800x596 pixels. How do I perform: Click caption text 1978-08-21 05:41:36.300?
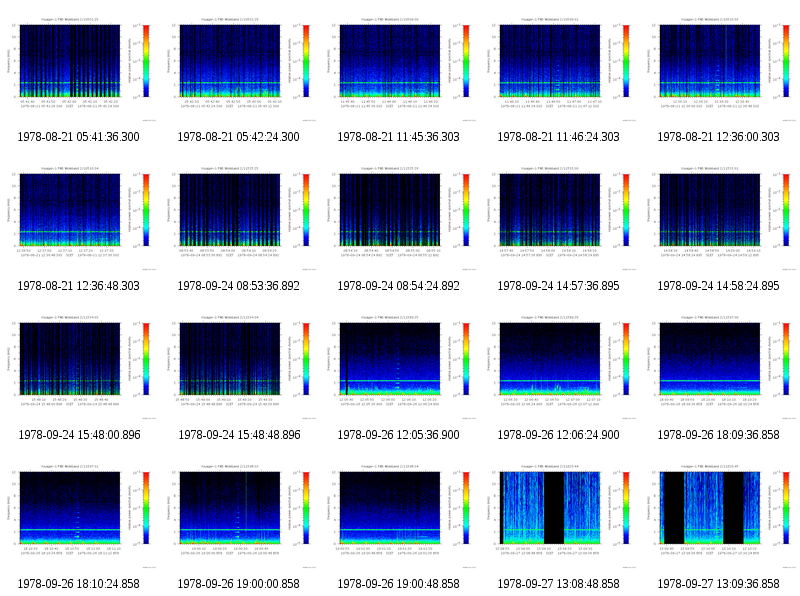point(79,137)
